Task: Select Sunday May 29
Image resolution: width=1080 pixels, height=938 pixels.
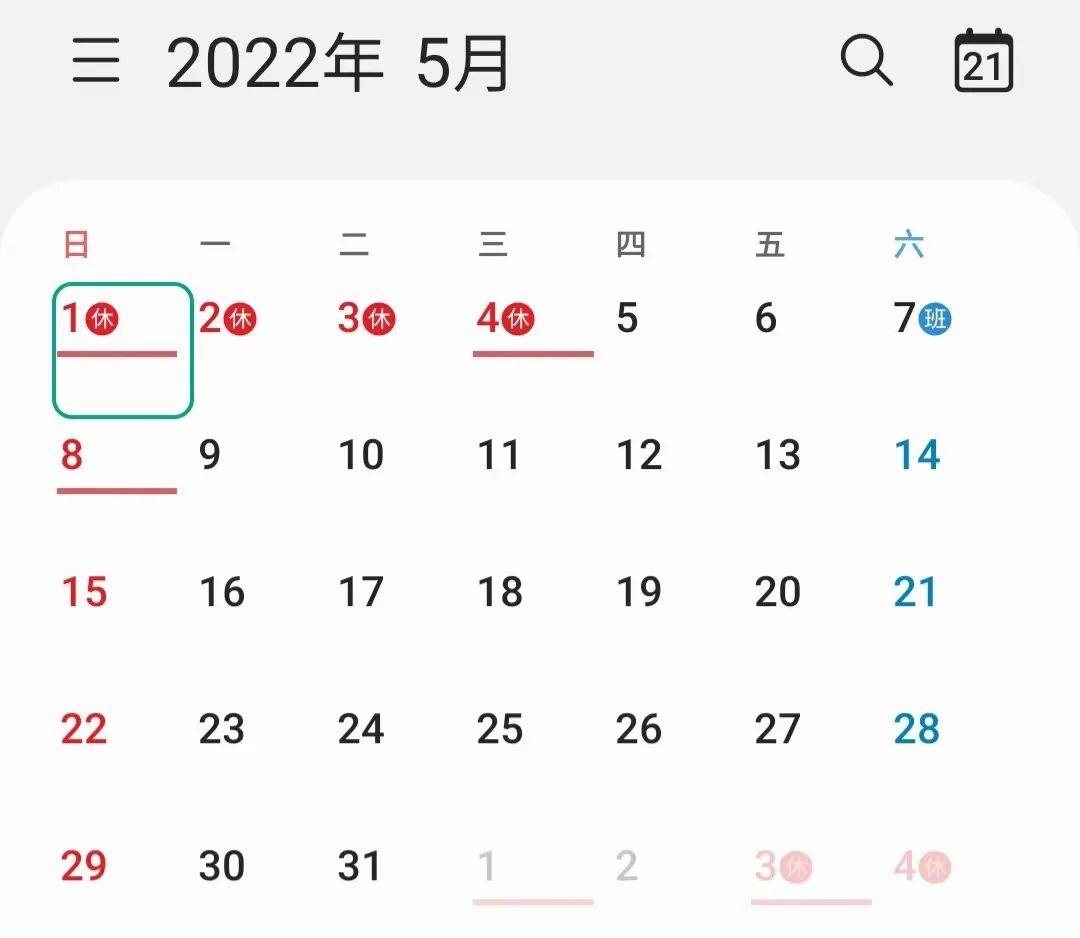Action: [83, 867]
